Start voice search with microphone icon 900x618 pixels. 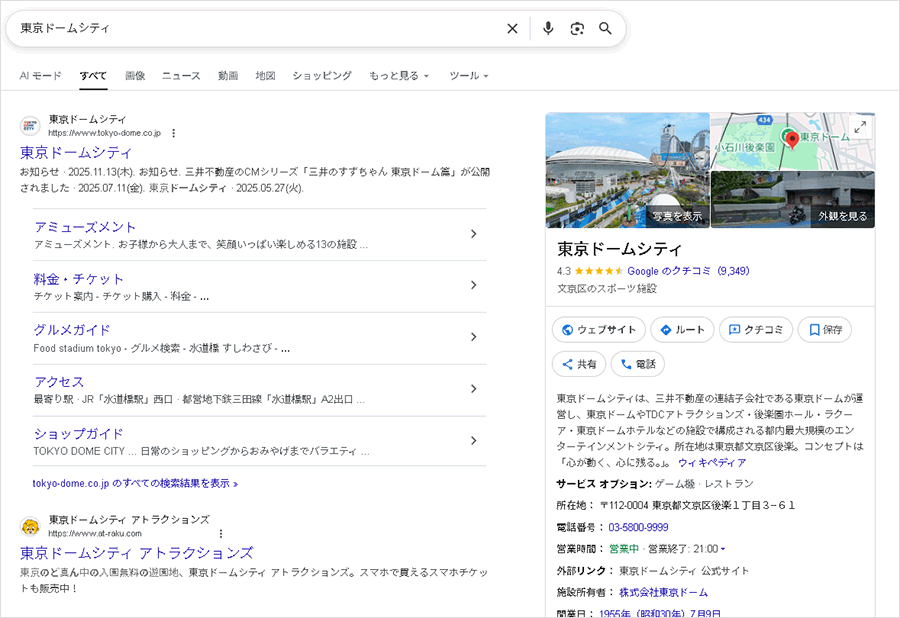pos(548,29)
